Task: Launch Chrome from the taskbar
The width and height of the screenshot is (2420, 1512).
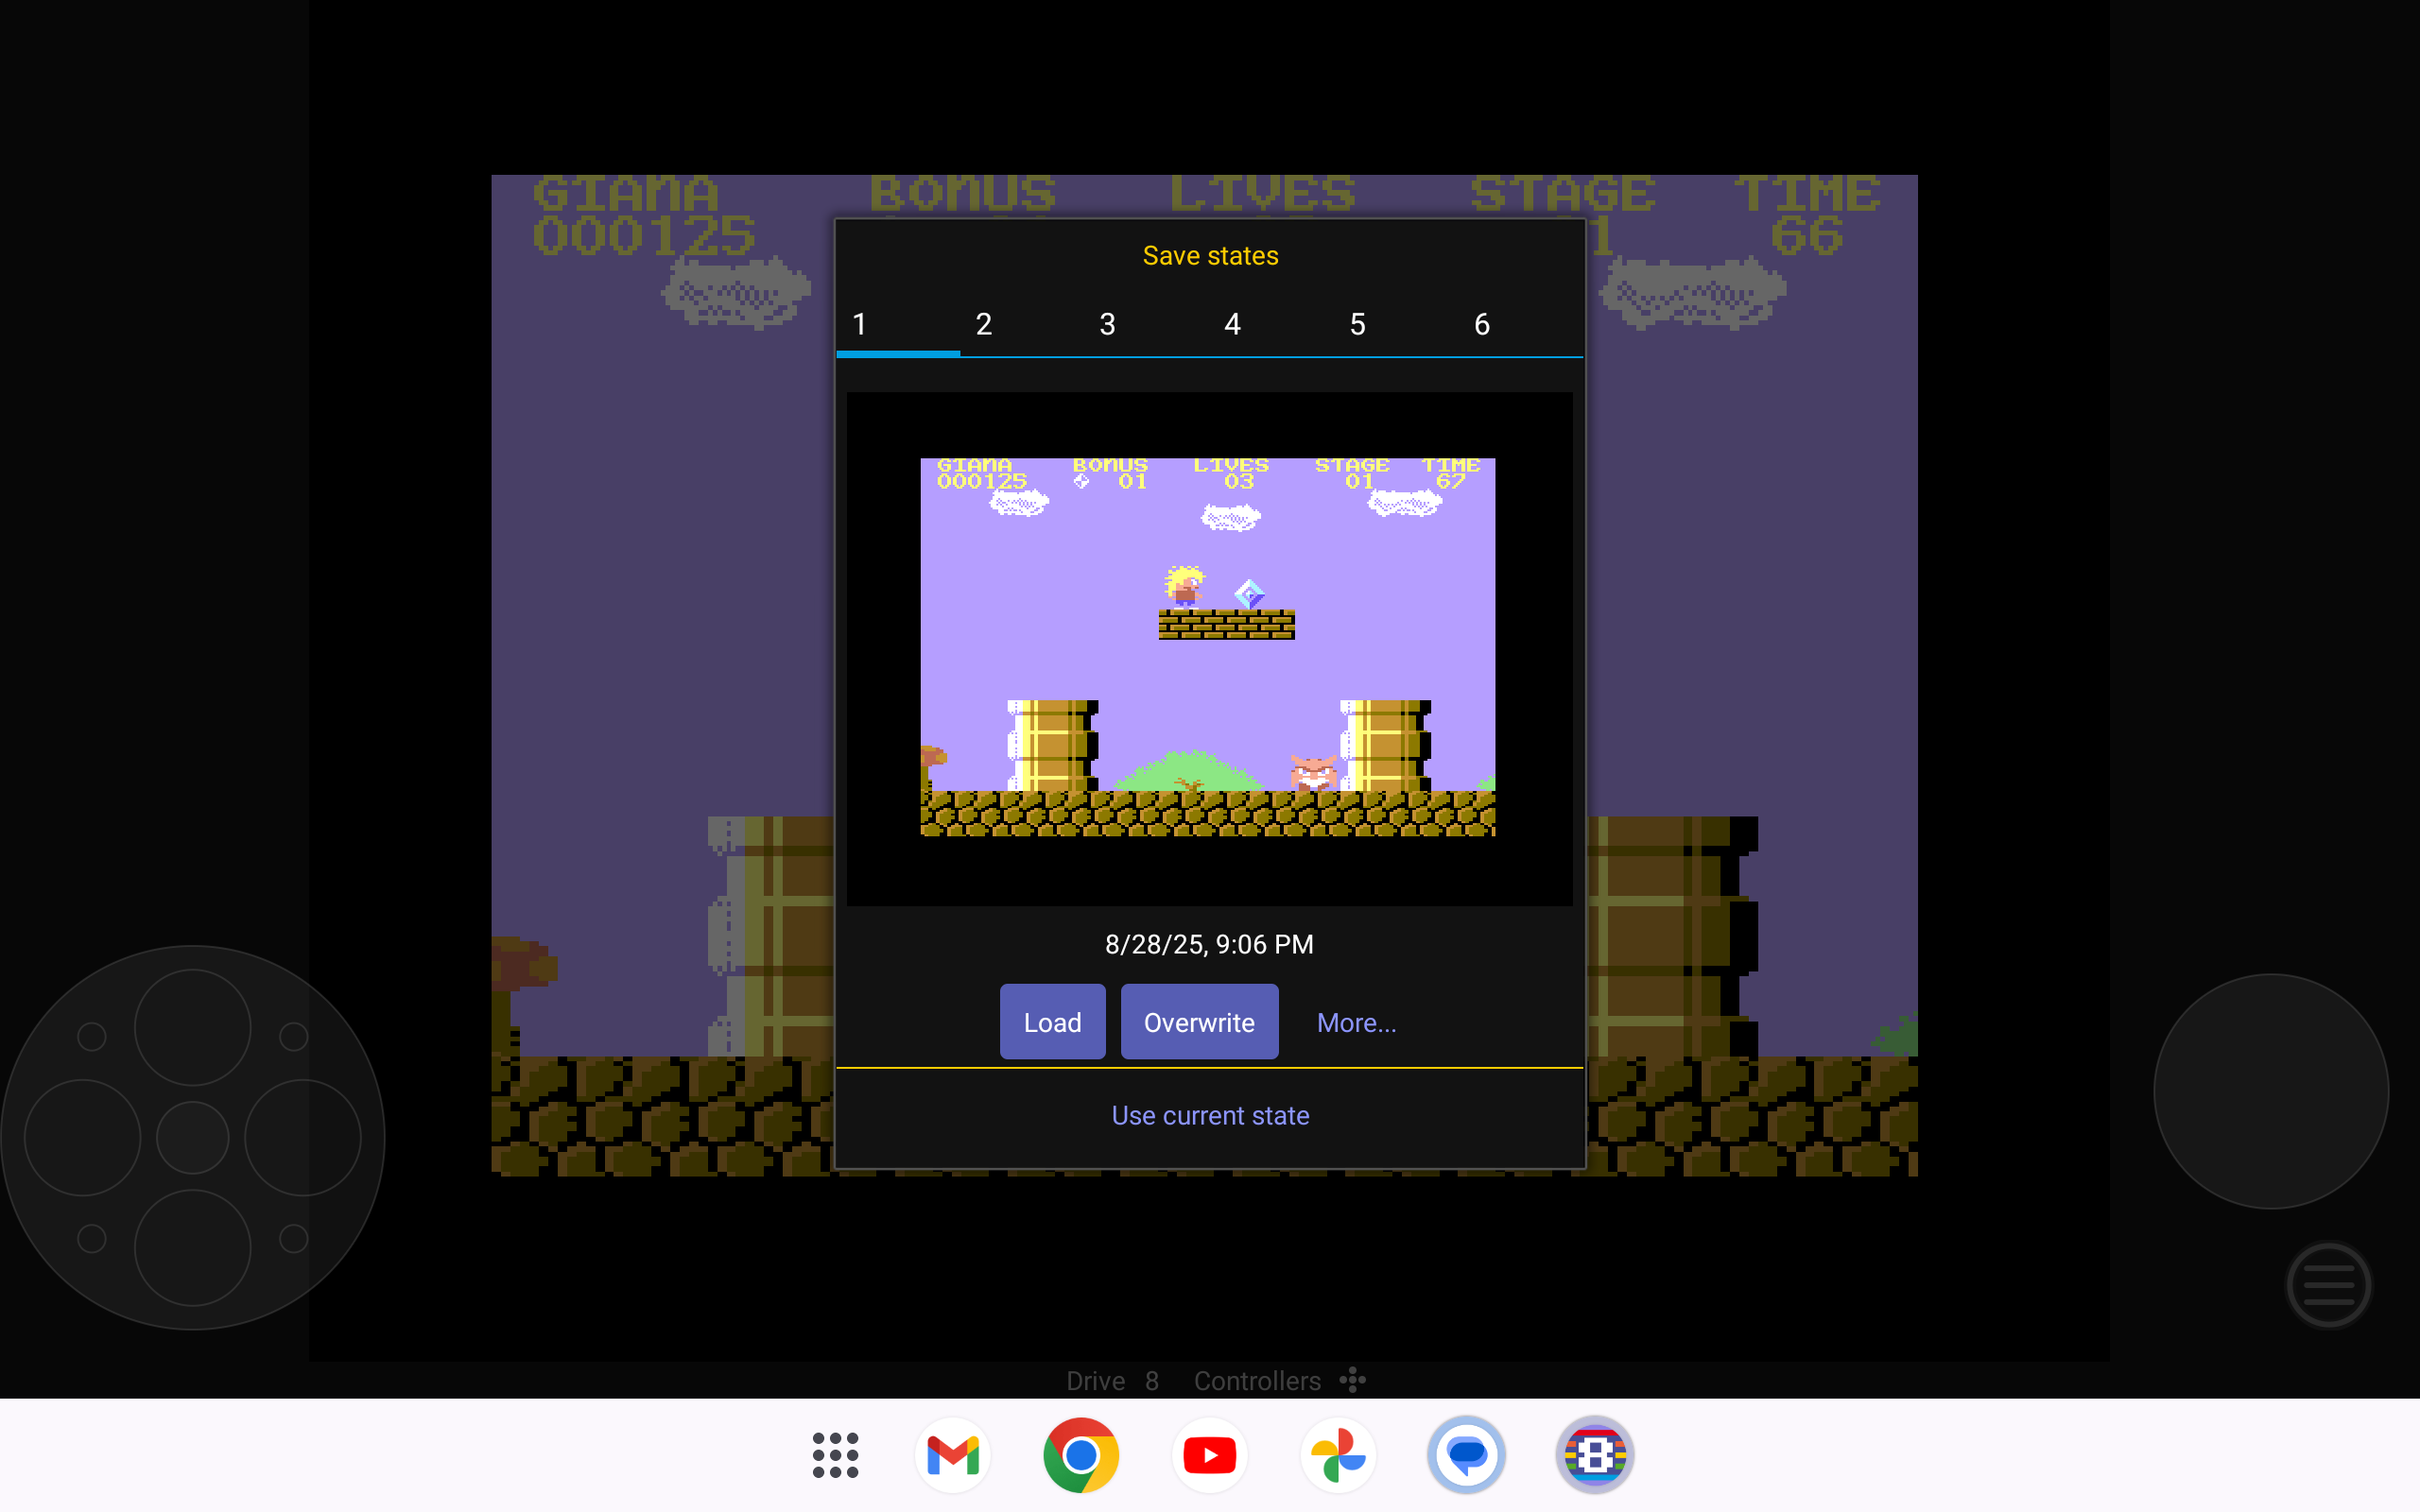Action: coord(1080,1455)
